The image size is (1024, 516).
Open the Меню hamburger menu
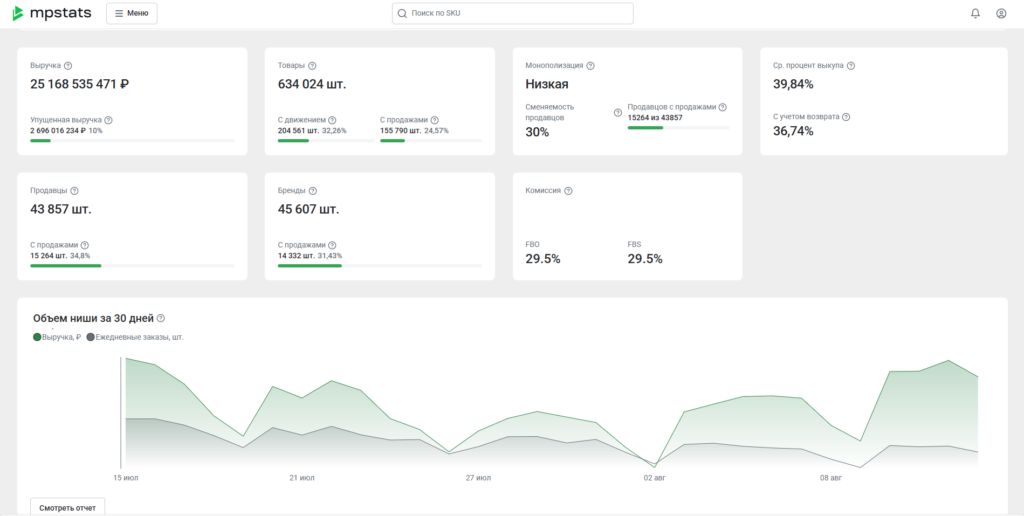click(x=131, y=13)
